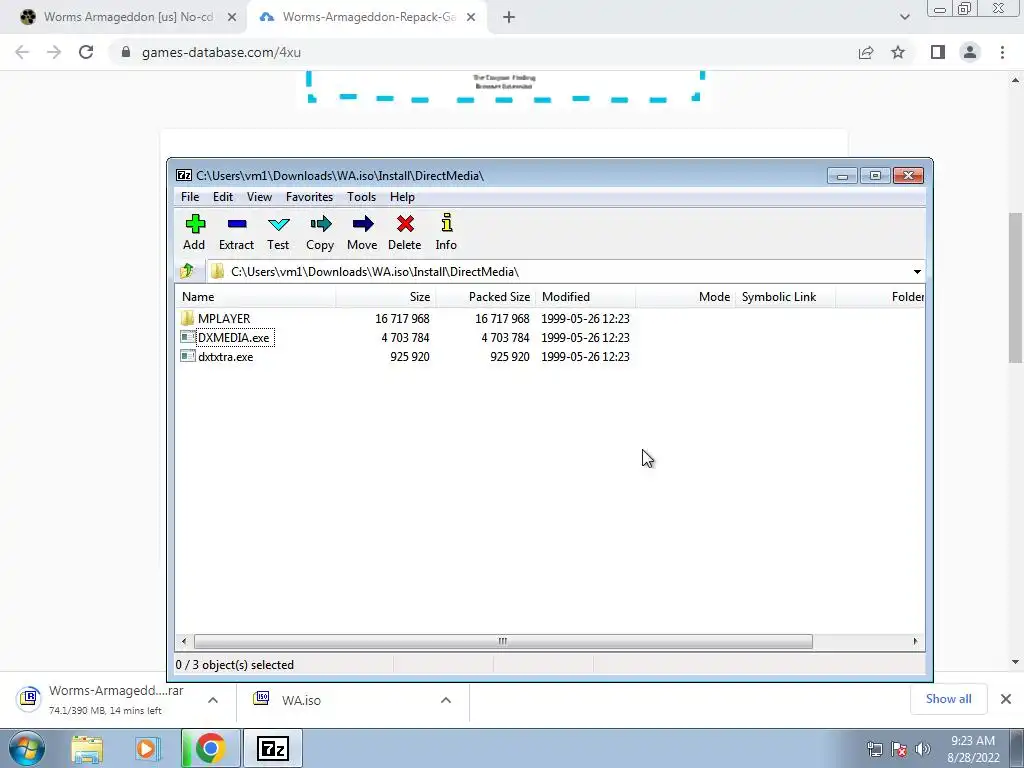This screenshot has height=768, width=1024.
Task: Click the red Delete icon
Action: pyautogui.click(x=404, y=232)
